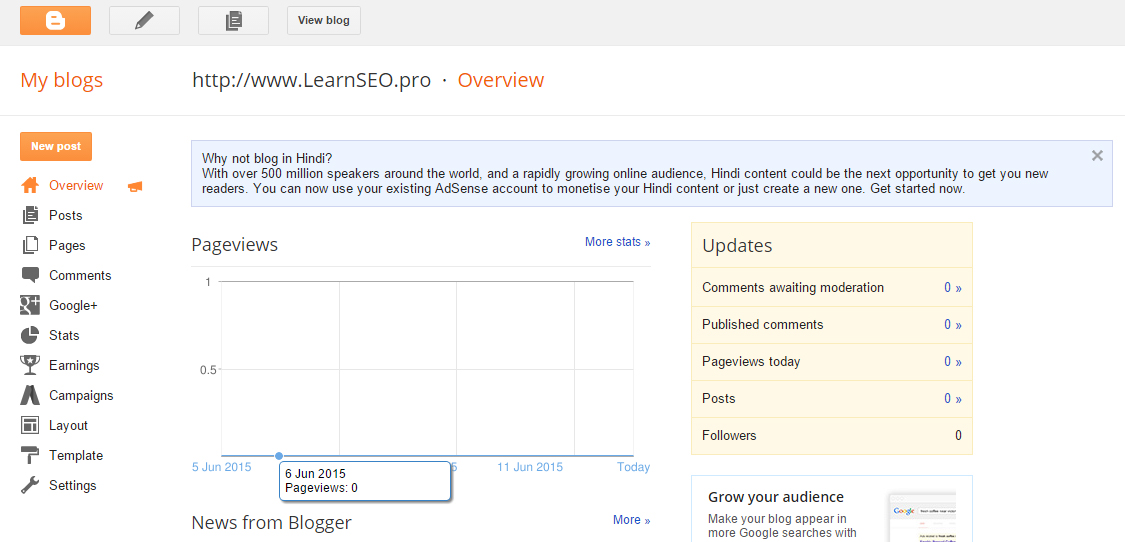Click the pencil new post icon
This screenshot has height=542, width=1125.
pos(144,20)
